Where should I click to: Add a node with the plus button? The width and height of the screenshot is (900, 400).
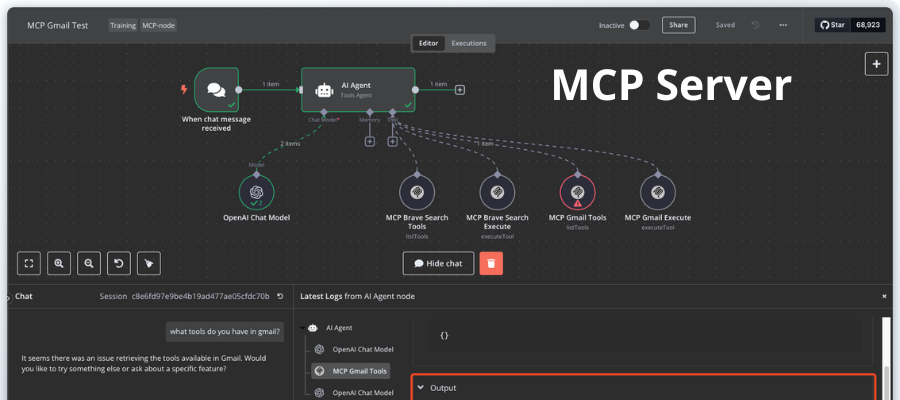[x=876, y=64]
